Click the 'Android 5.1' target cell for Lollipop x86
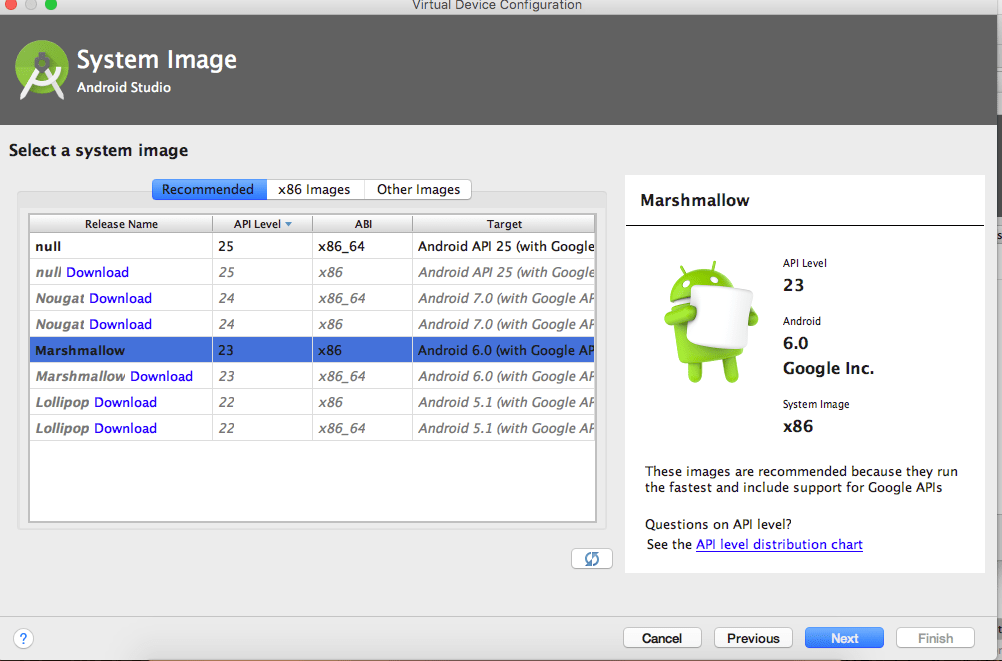Viewport: 1002px width, 661px height. [x=504, y=402]
